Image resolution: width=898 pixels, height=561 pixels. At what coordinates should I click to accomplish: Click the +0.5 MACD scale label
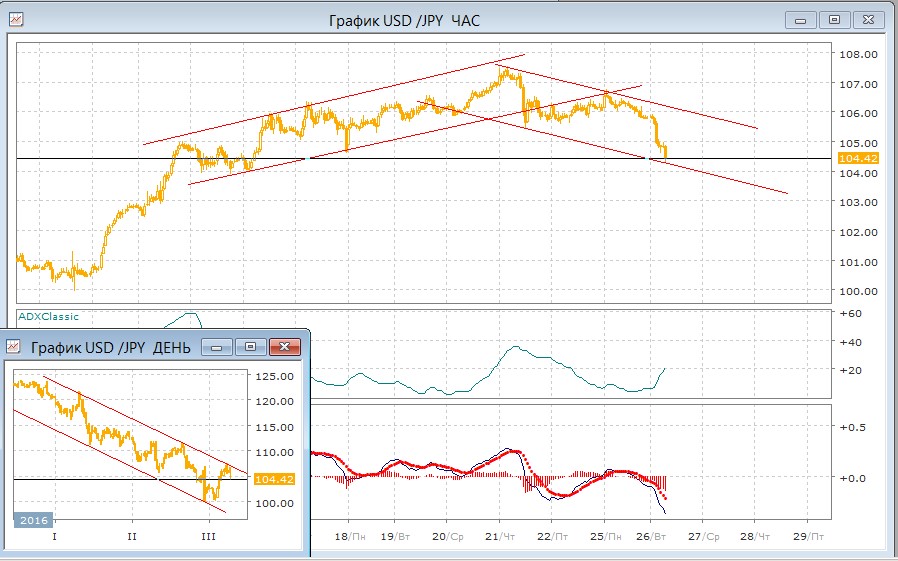(852, 428)
